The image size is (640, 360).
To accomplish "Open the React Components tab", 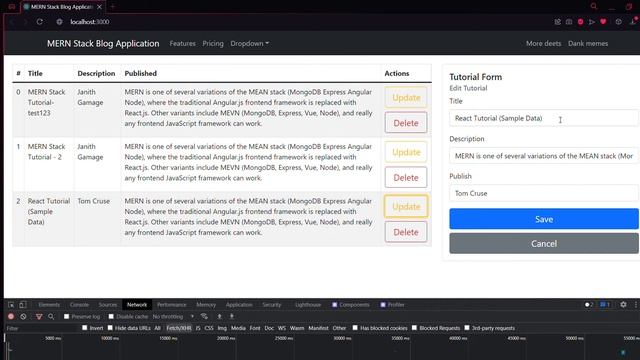I will (x=351, y=304).
